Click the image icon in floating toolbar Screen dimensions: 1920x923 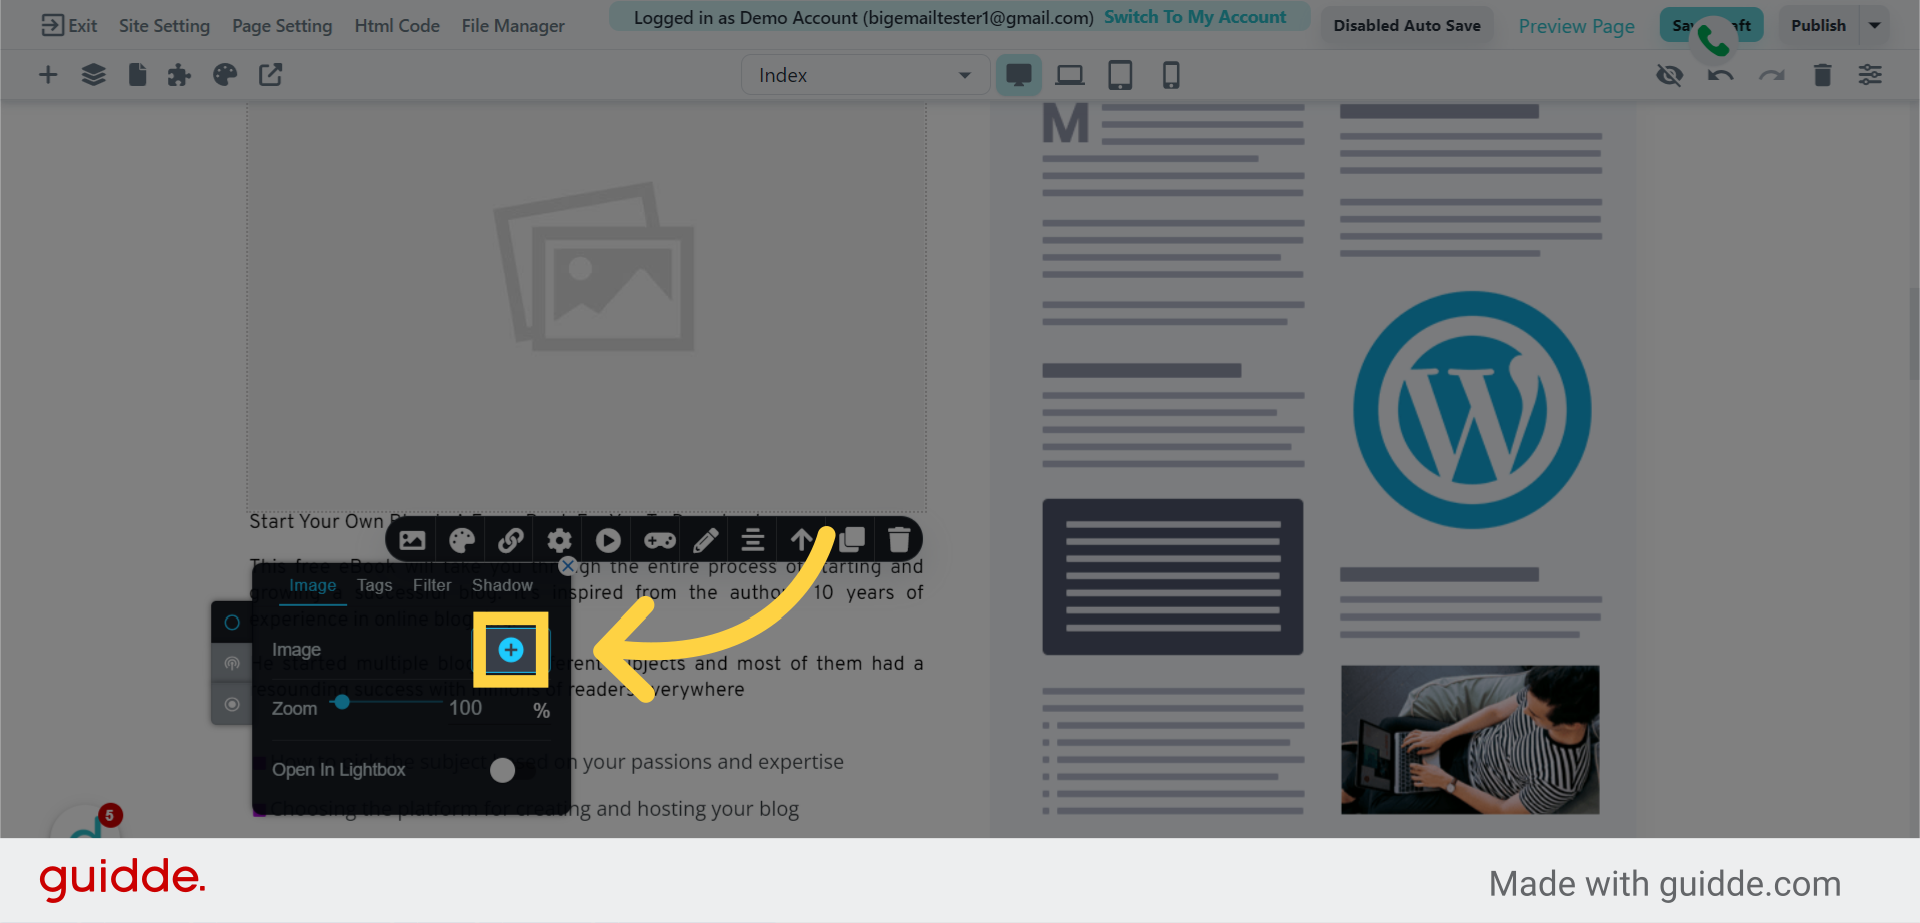412,541
